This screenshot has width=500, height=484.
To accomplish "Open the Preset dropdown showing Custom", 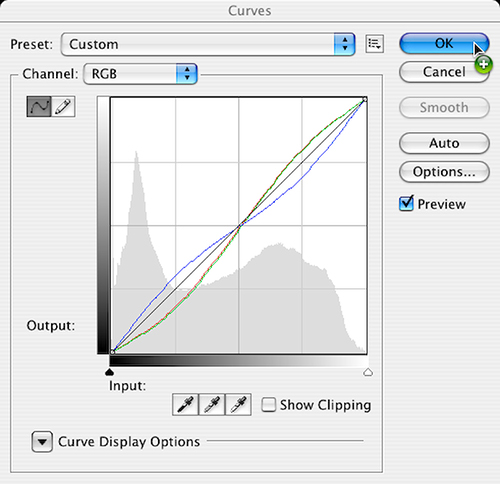I will coord(208,44).
